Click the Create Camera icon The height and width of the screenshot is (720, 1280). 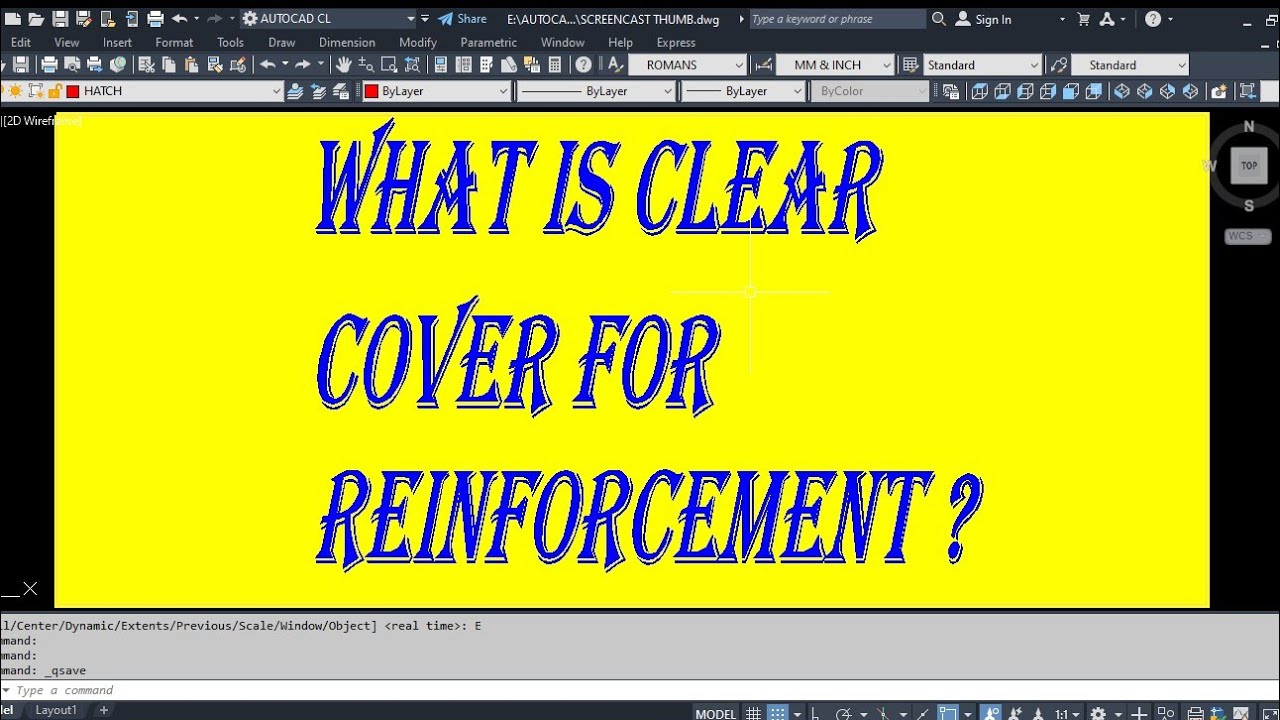tap(1218, 91)
